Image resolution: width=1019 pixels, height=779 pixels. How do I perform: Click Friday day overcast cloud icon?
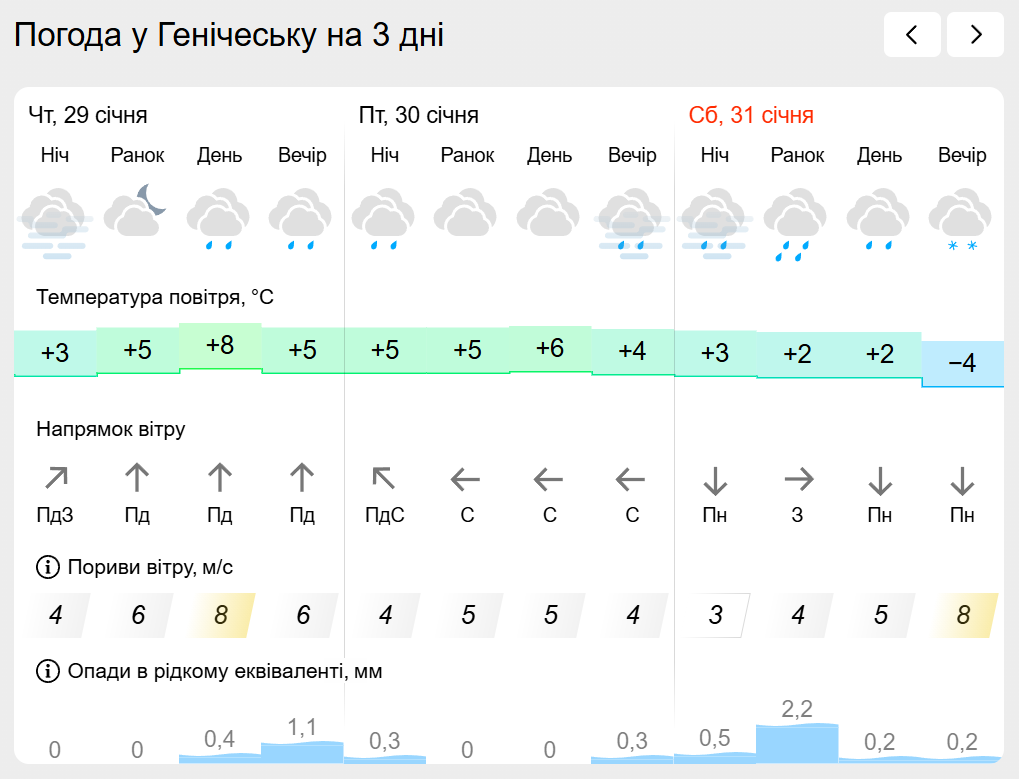pos(549,213)
